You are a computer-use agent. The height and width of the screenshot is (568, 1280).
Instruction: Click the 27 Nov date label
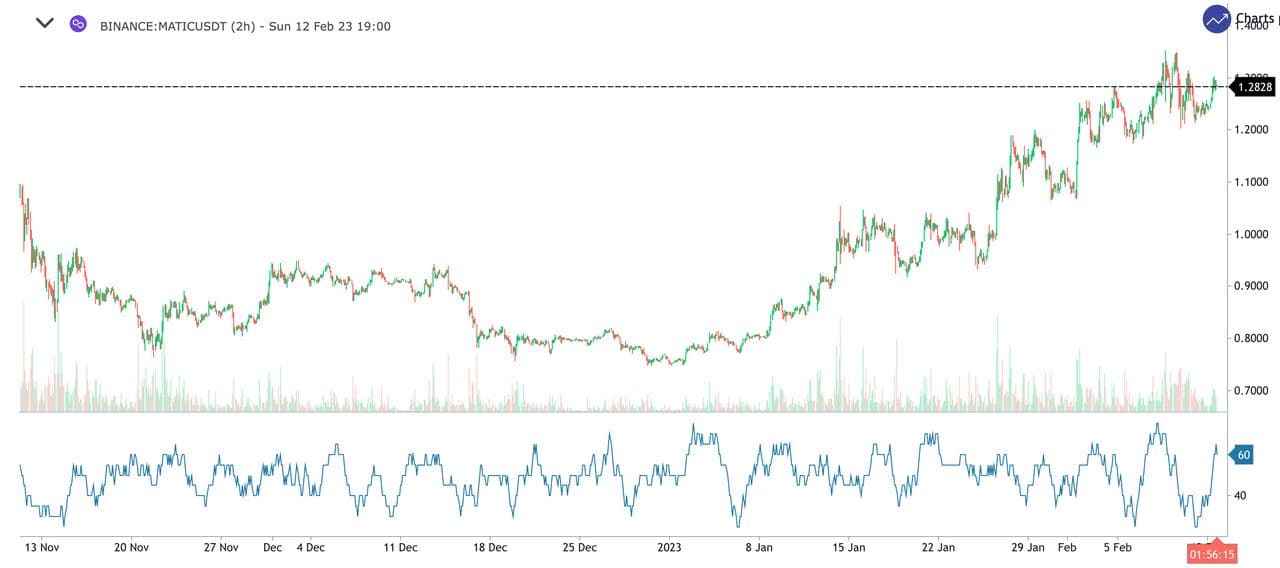pos(220,547)
